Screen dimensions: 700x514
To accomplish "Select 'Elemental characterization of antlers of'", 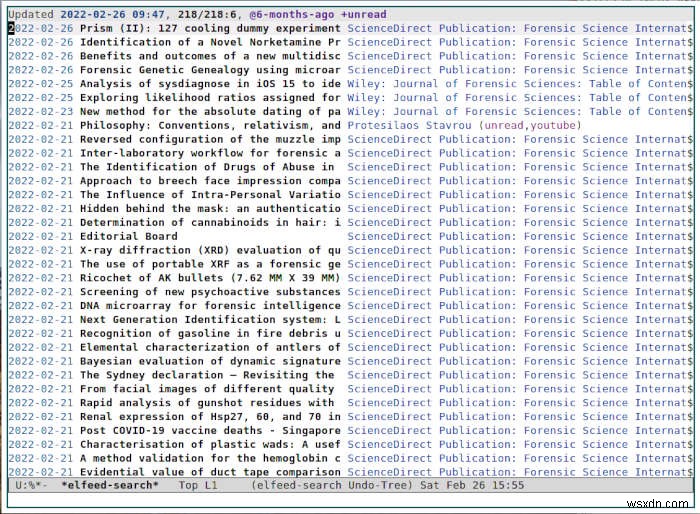I will 210,347.
